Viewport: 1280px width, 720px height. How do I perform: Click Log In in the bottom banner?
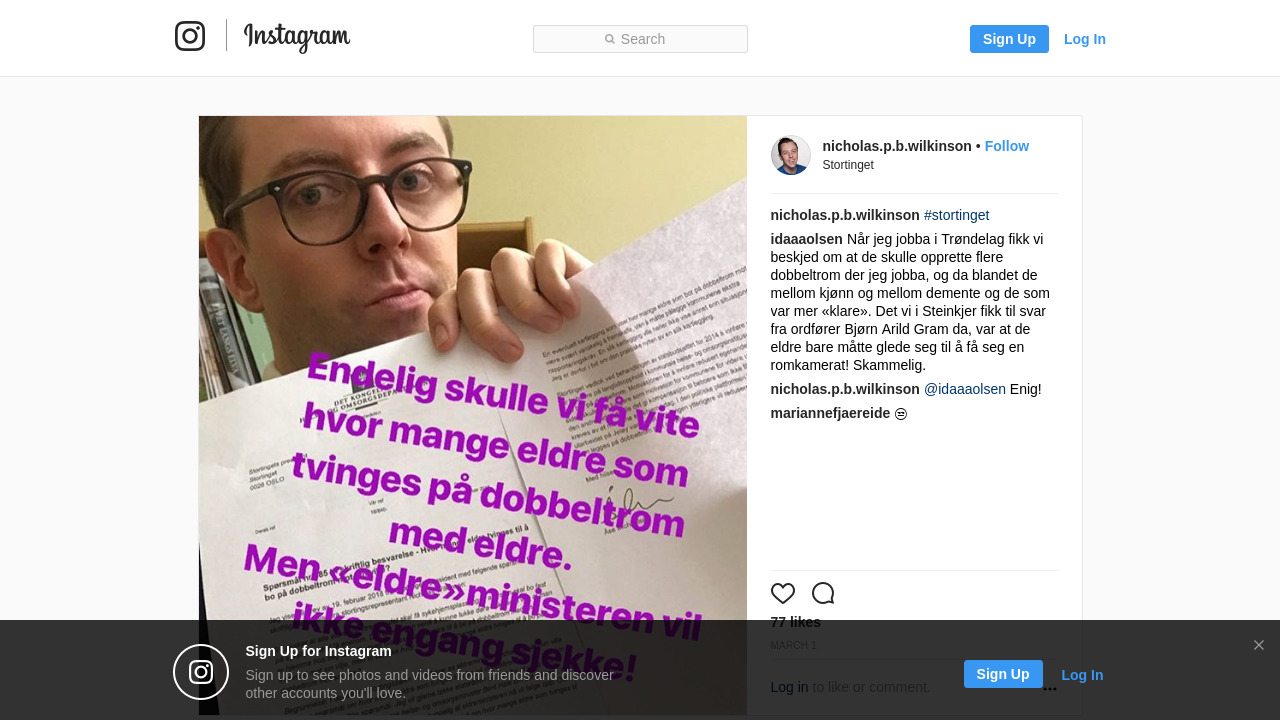(1082, 675)
